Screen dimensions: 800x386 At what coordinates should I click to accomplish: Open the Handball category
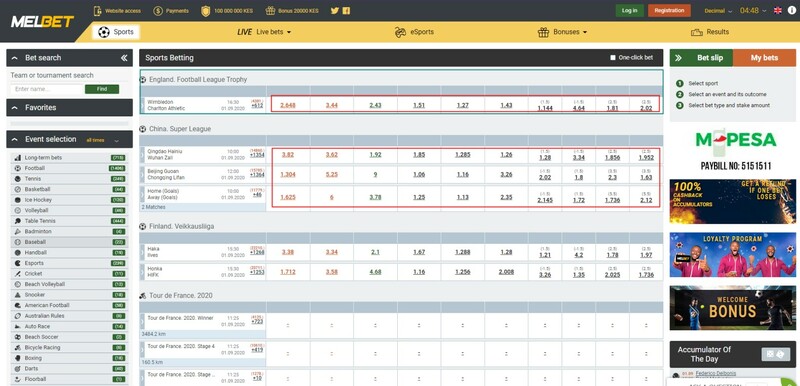[69, 252]
